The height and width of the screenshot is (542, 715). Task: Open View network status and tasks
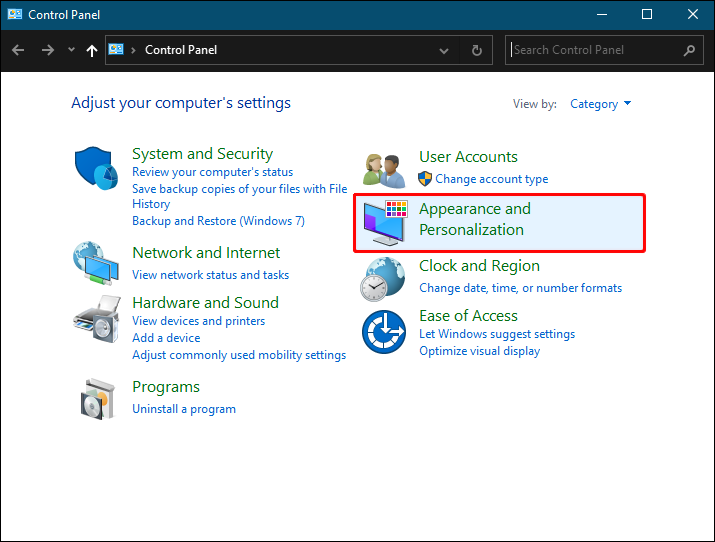pos(210,275)
